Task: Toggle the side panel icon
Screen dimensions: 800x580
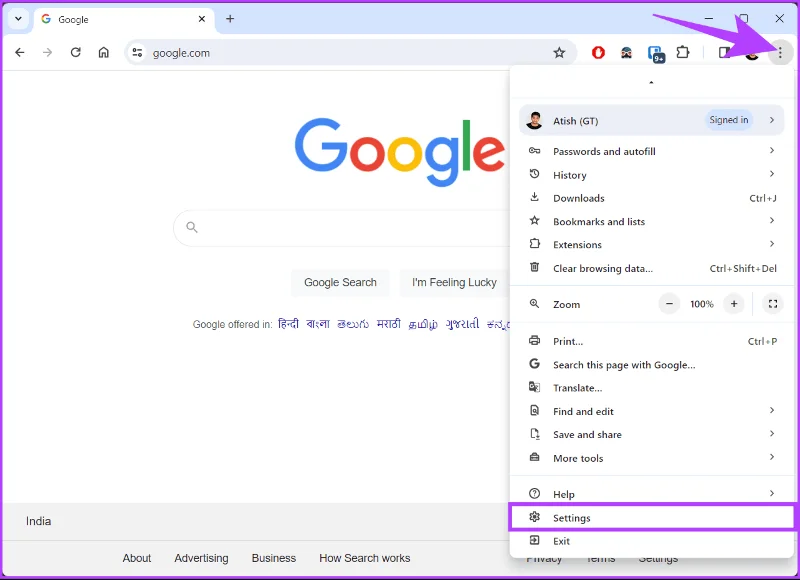Action: (x=723, y=52)
